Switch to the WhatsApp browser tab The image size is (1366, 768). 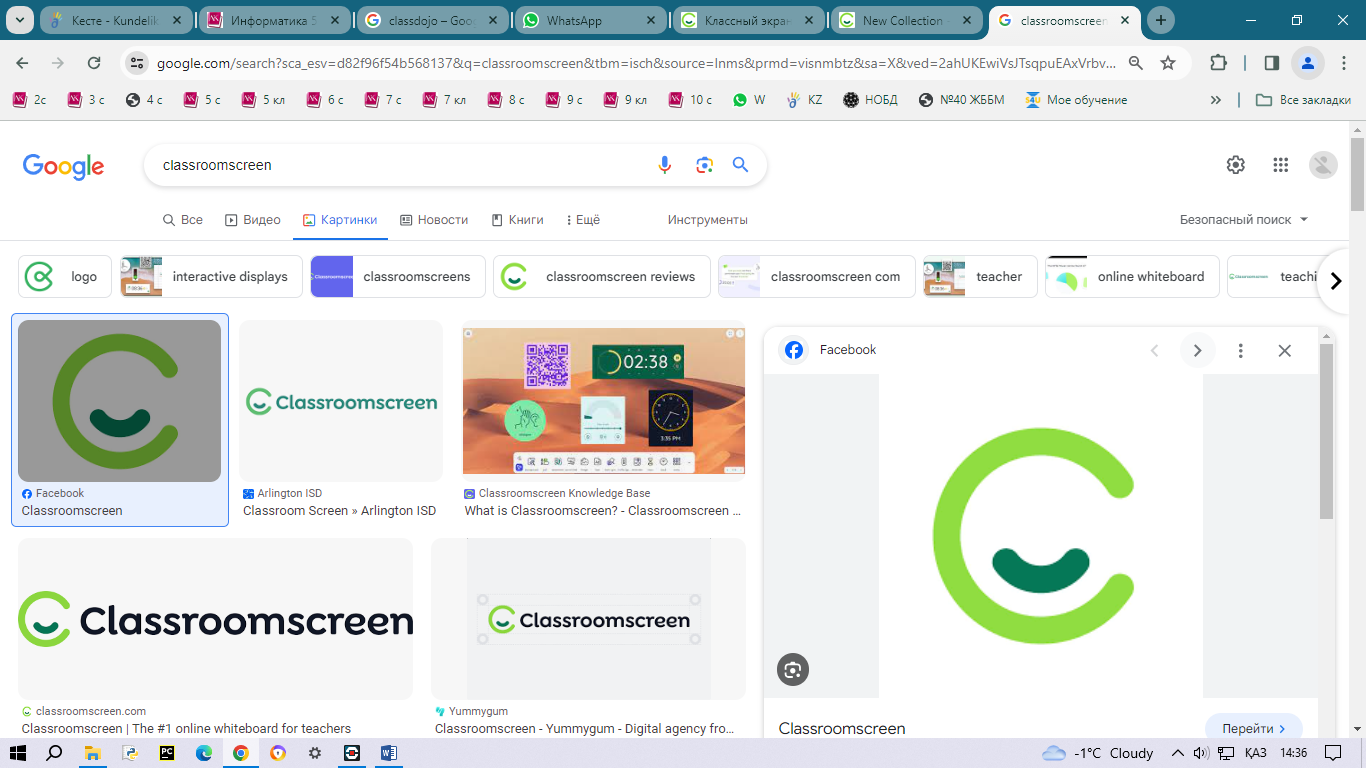point(590,20)
